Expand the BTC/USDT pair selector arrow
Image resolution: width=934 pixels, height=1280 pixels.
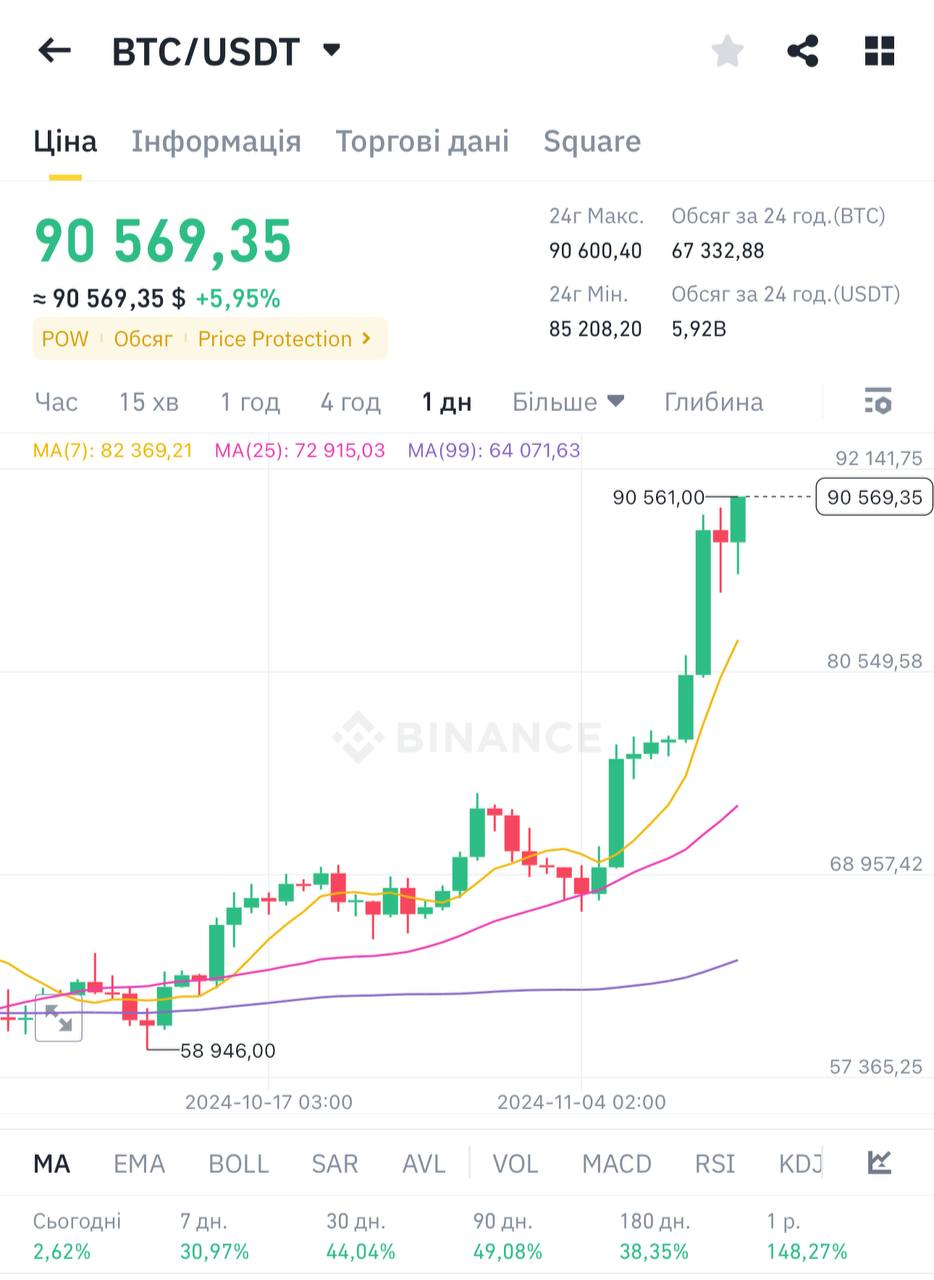(332, 50)
